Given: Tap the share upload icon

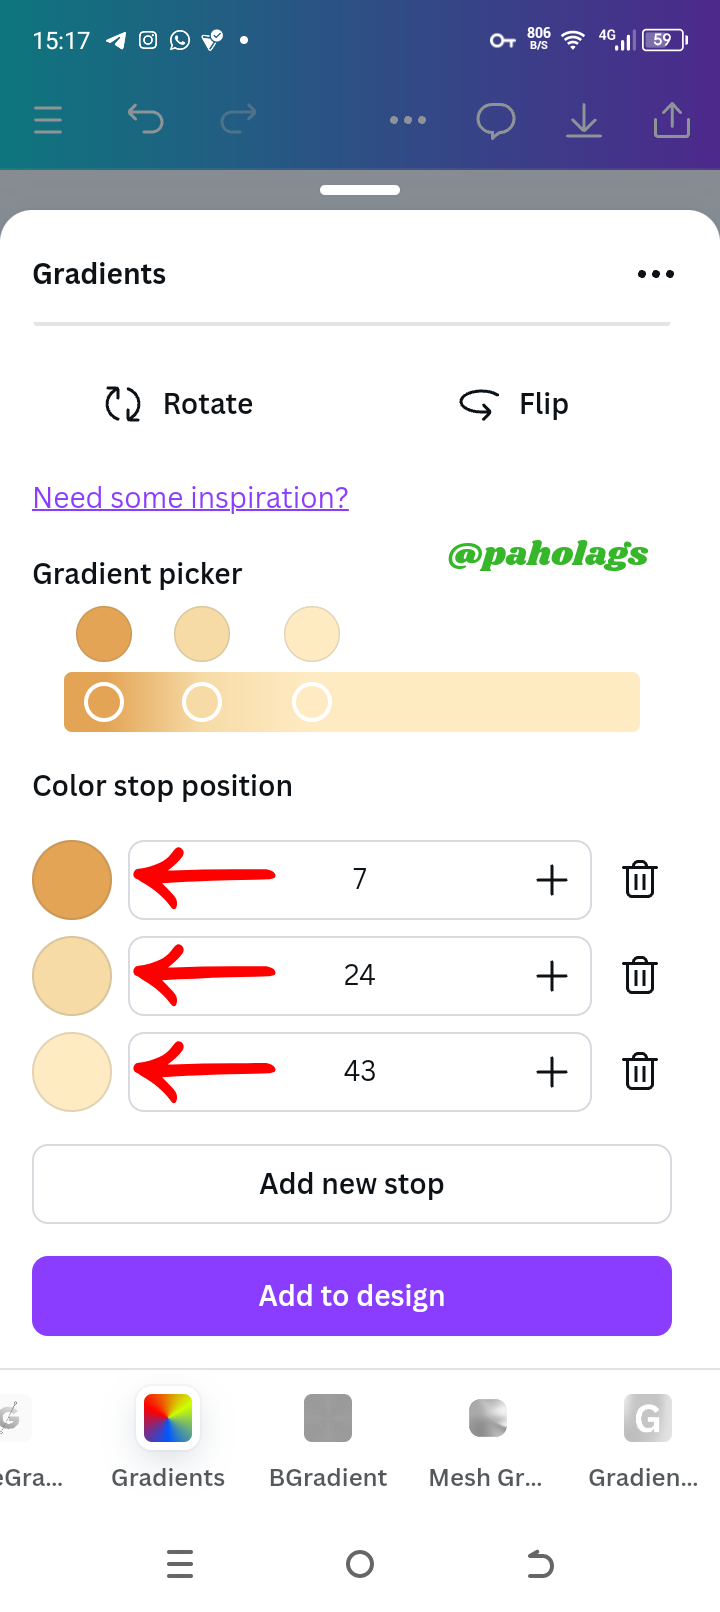Looking at the screenshot, I should point(672,120).
